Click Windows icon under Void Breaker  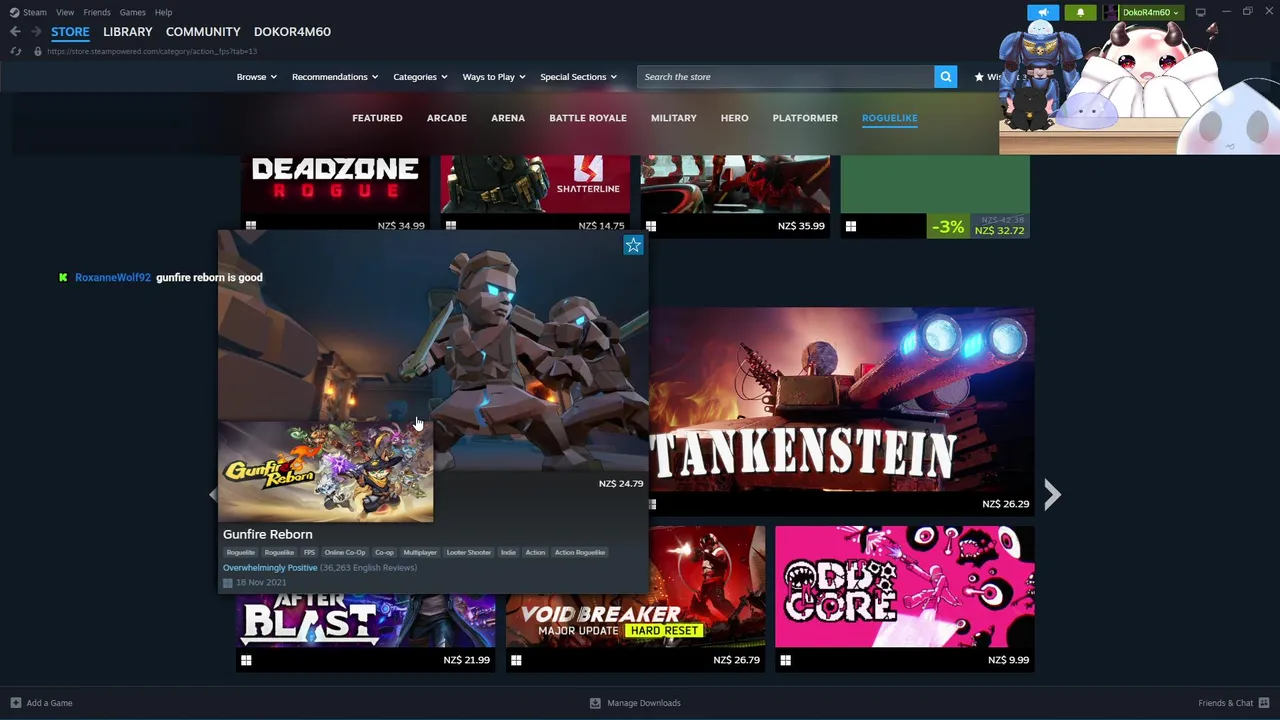click(516, 660)
